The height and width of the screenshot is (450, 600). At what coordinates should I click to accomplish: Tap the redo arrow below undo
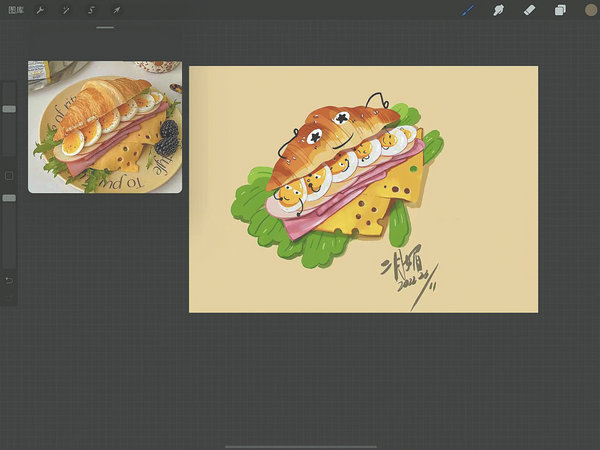pos(9,297)
